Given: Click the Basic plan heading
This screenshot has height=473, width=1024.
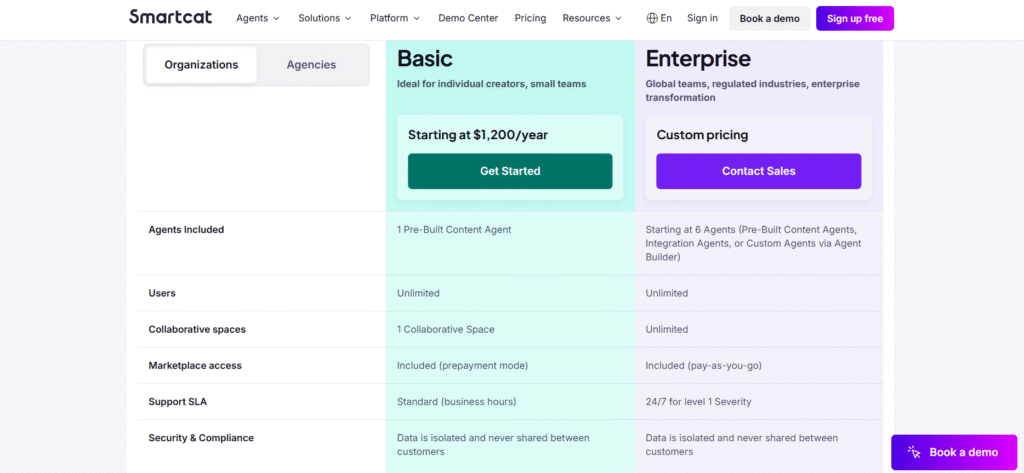Looking at the screenshot, I should [x=424, y=58].
